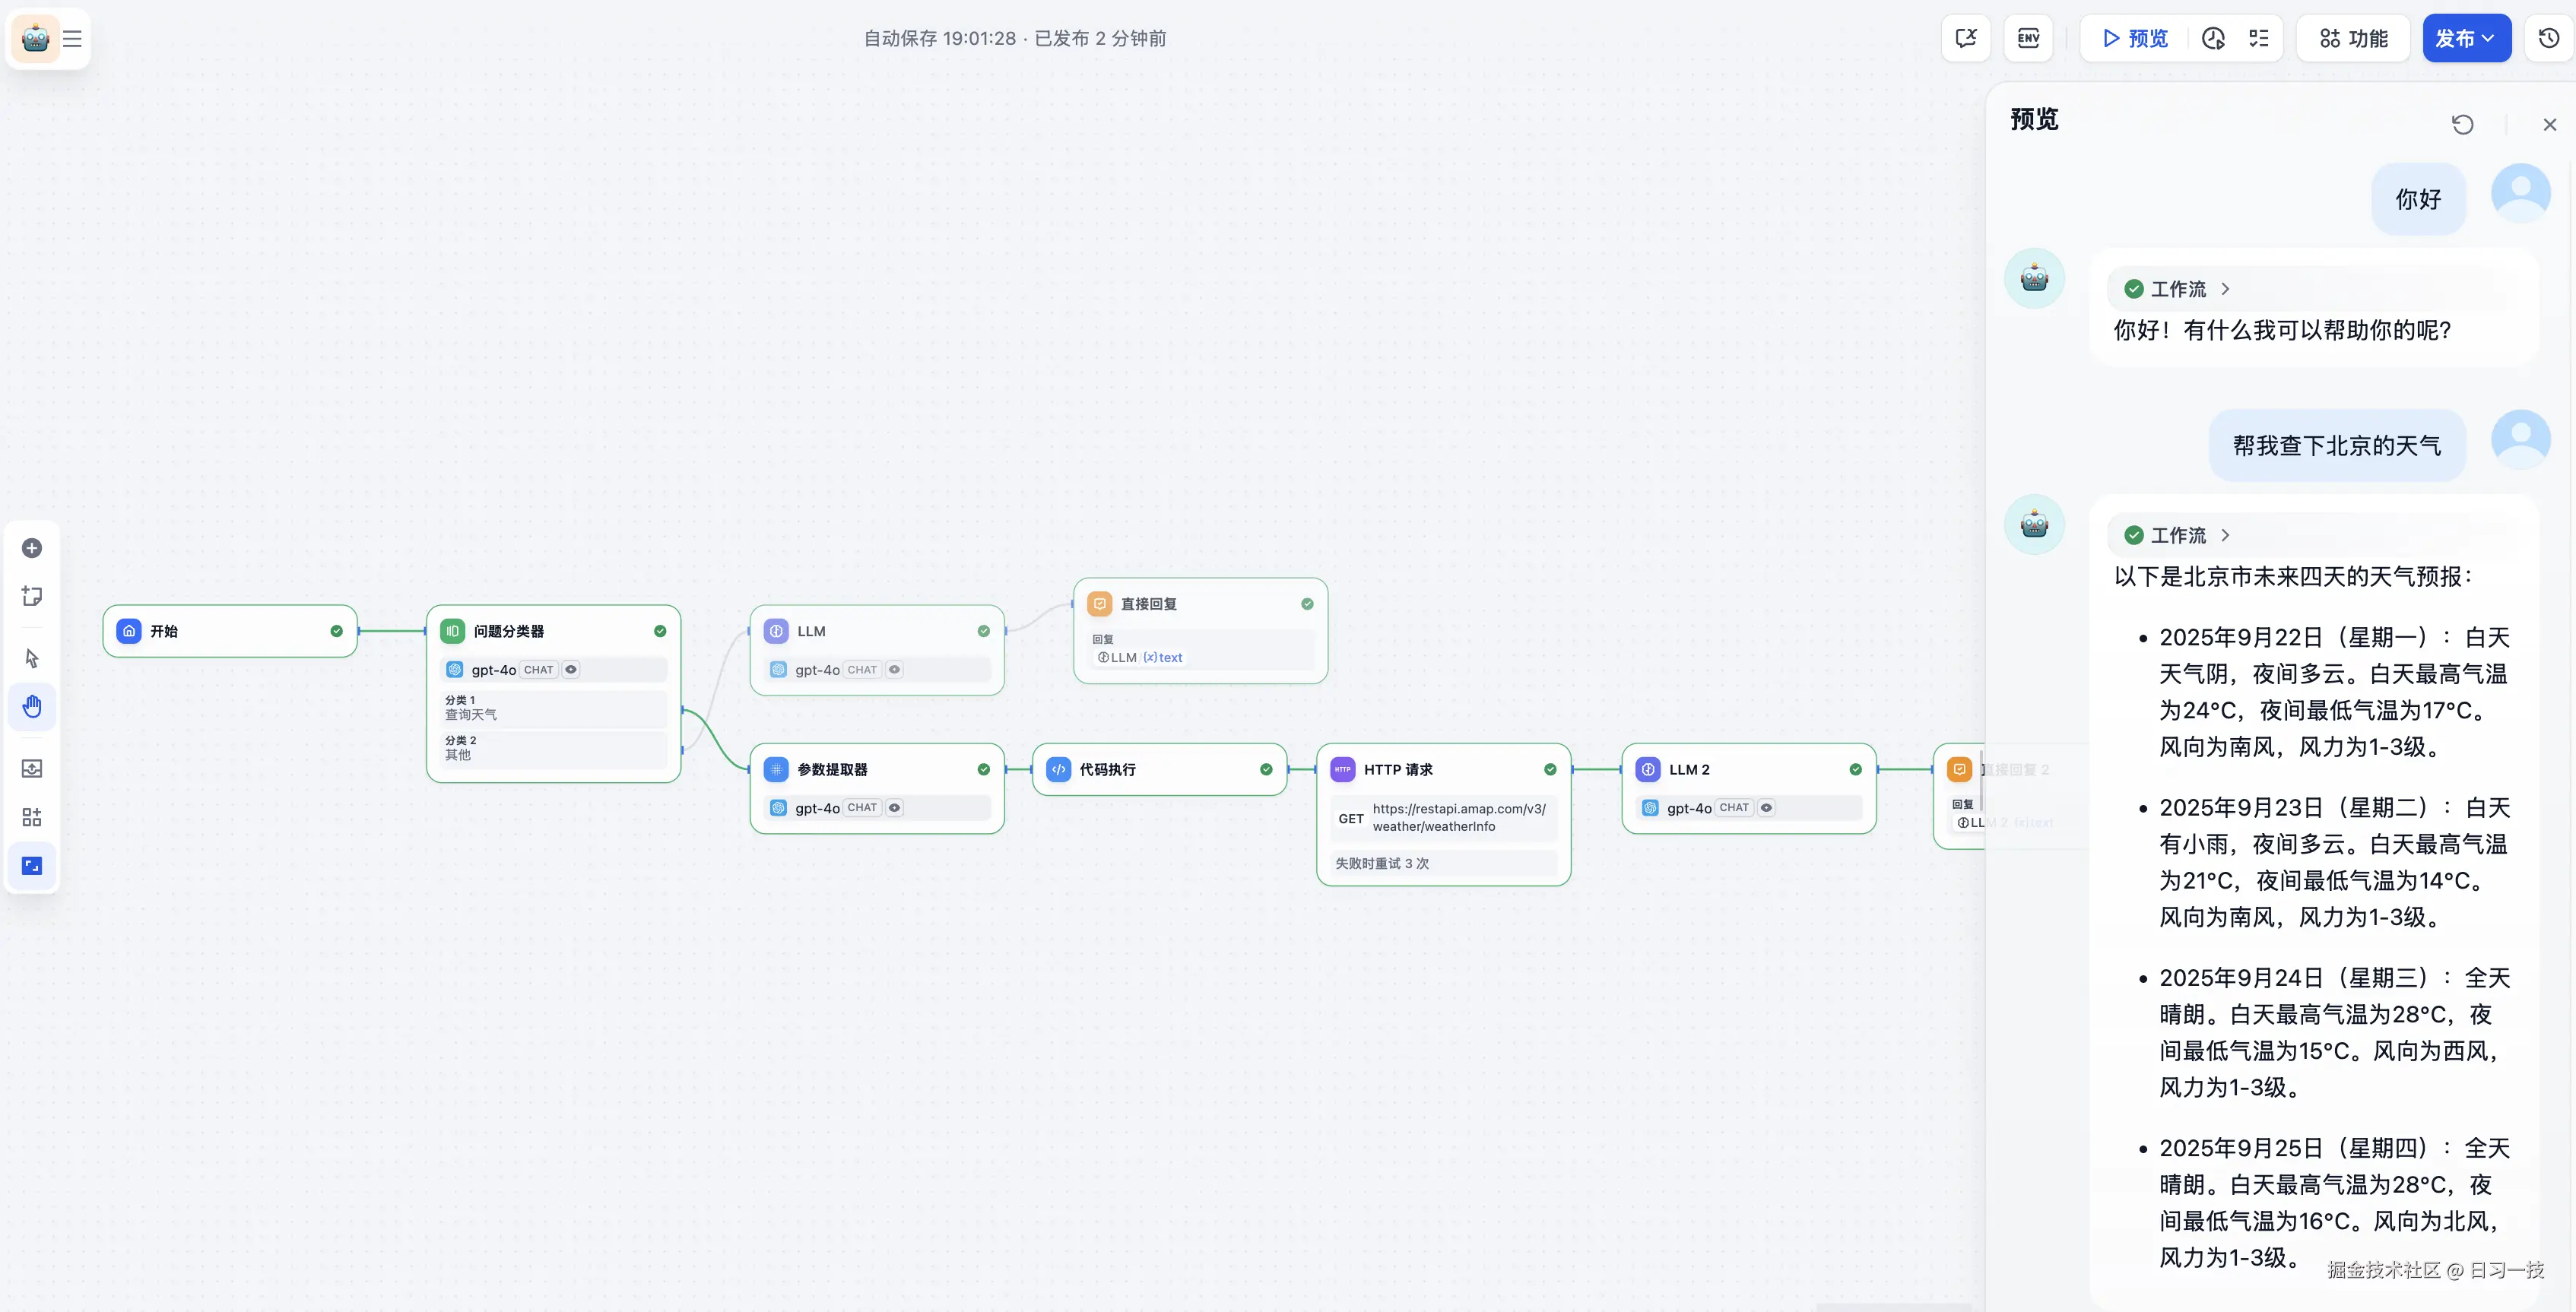Open the 功能 features panel
The height and width of the screenshot is (1312, 2576).
(2352, 38)
